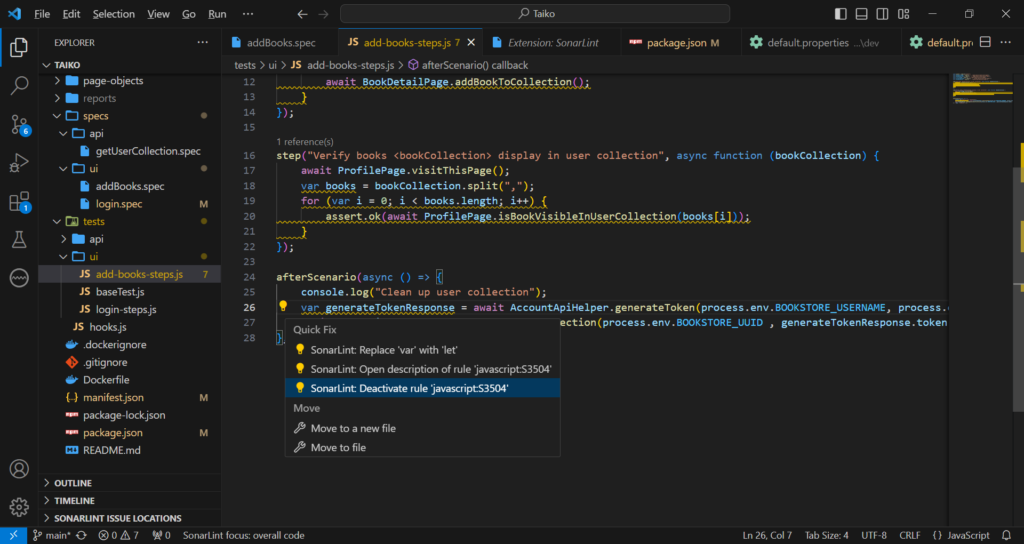This screenshot has width=1024, height=544.
Task: Click the lightbulb quick fix icon on line 26
Action: (283, 308)
